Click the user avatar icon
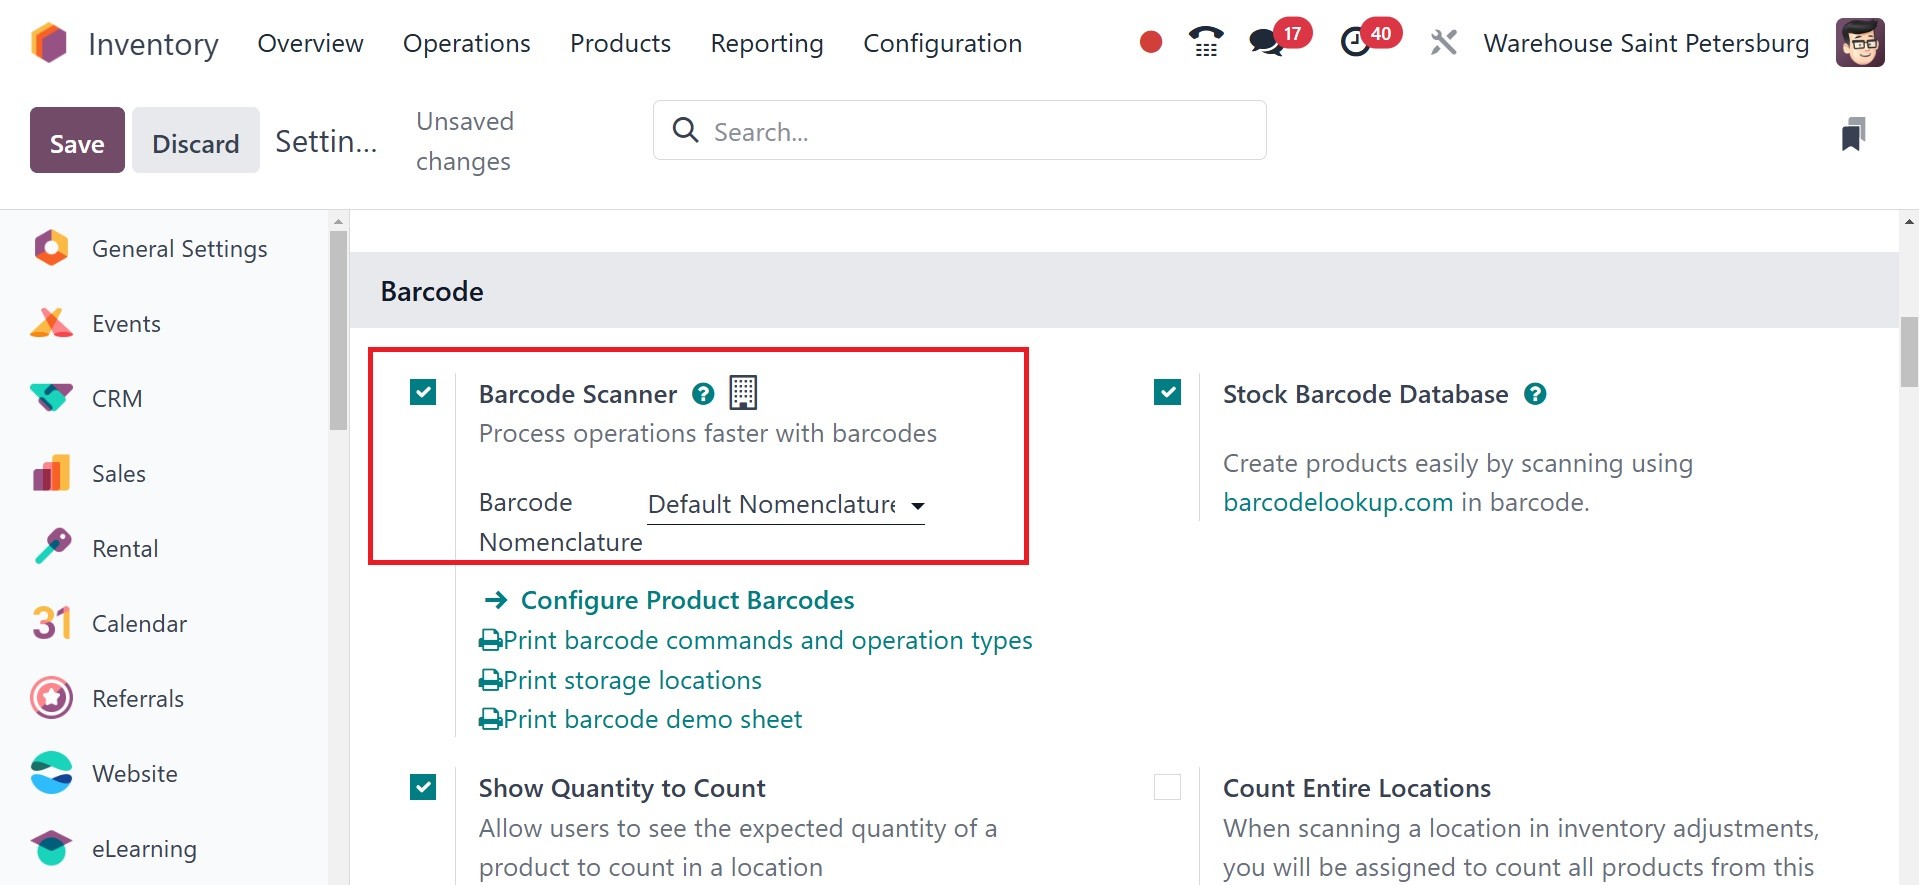The width and height of the screenshot is (1919, 885). [1860, 43]
